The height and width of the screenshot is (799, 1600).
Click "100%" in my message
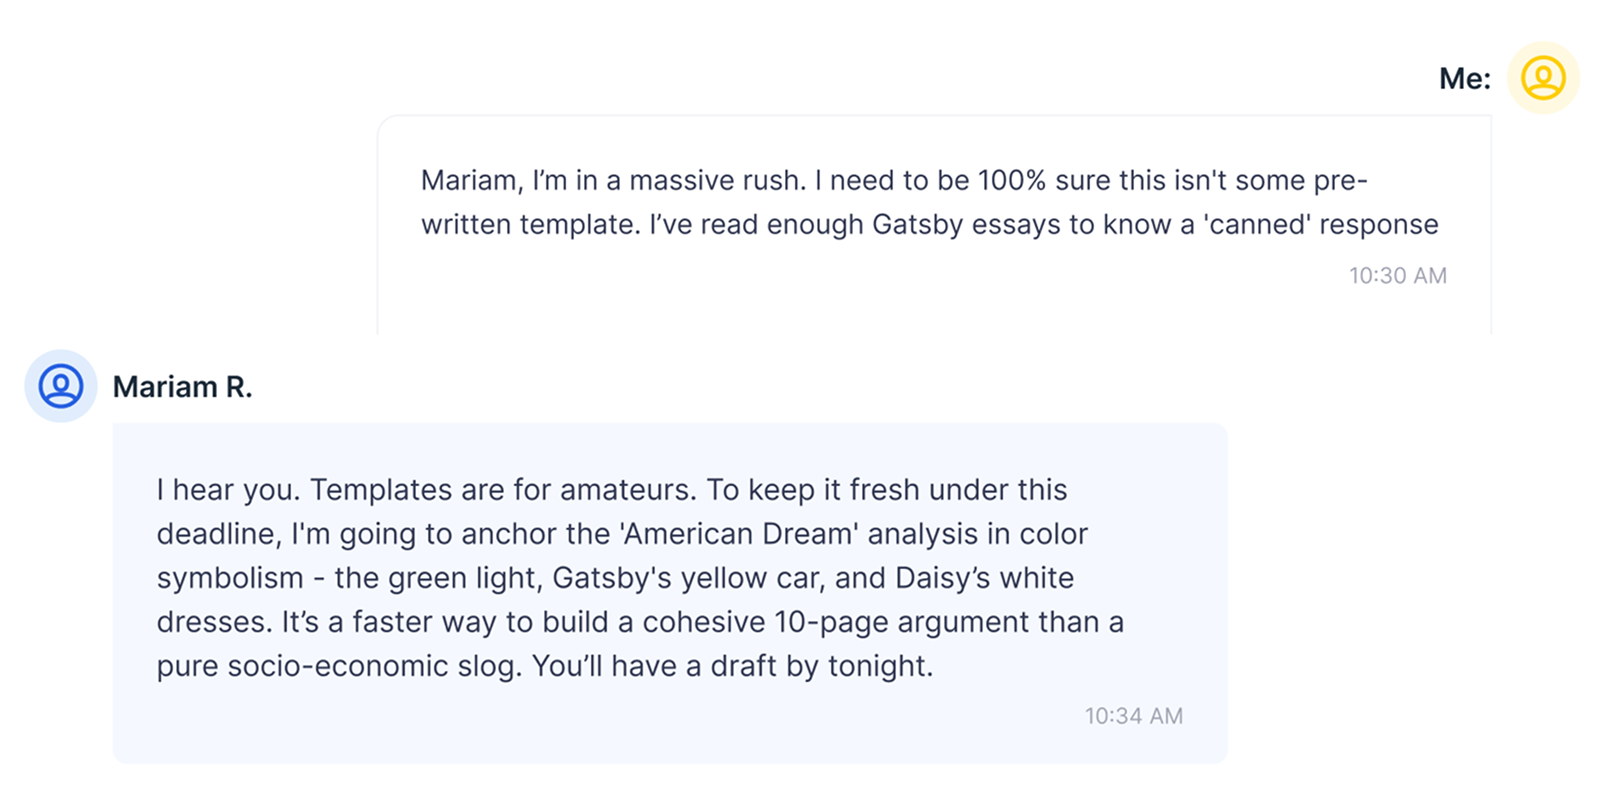tap(1011, 181)
